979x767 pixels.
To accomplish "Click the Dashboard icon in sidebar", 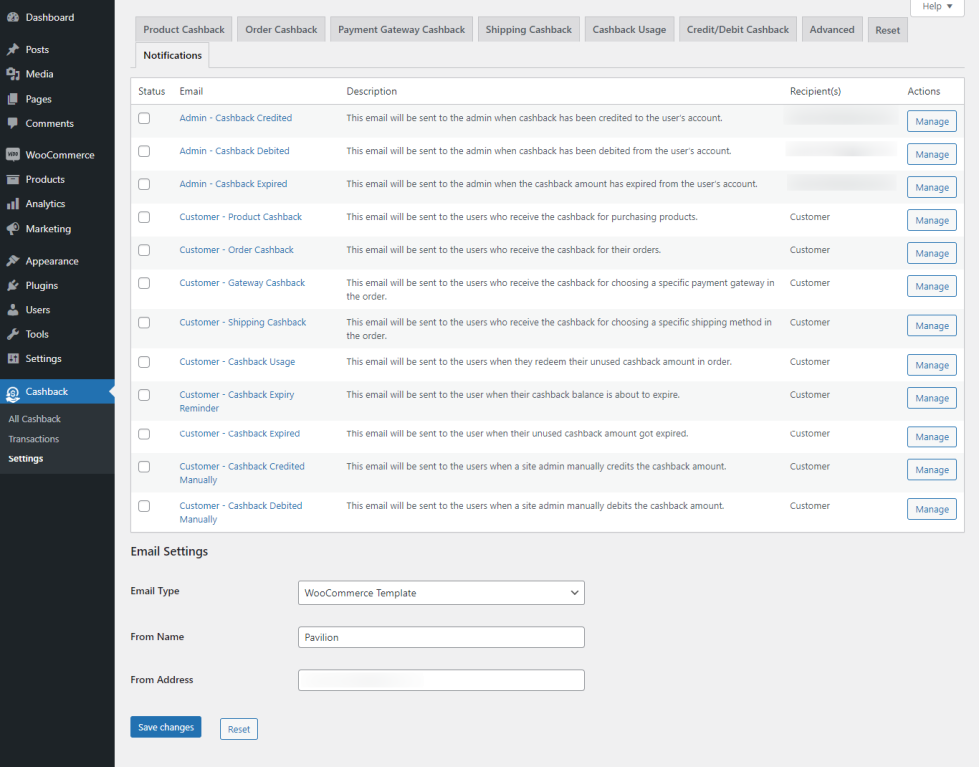I will click(12, 17).
